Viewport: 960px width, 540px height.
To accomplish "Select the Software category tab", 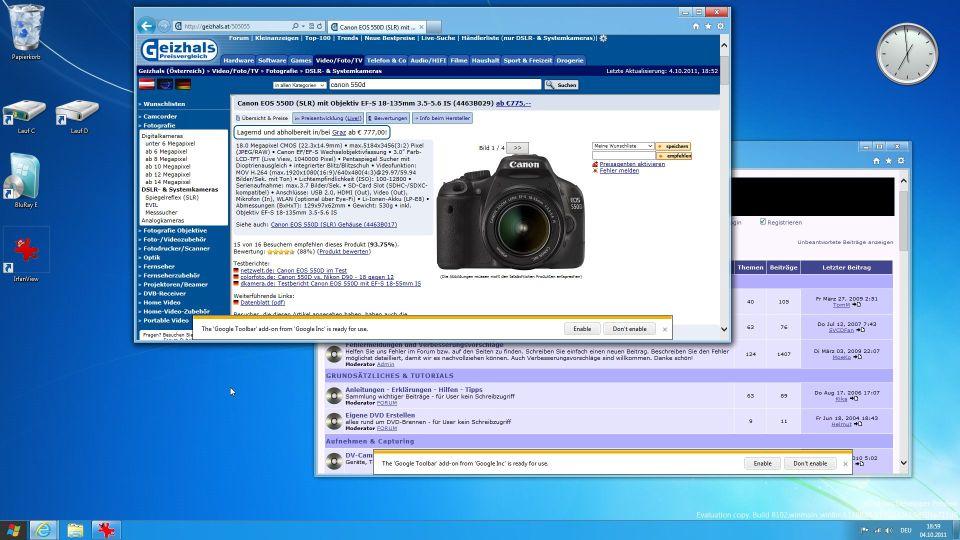I will pos(272,61).
